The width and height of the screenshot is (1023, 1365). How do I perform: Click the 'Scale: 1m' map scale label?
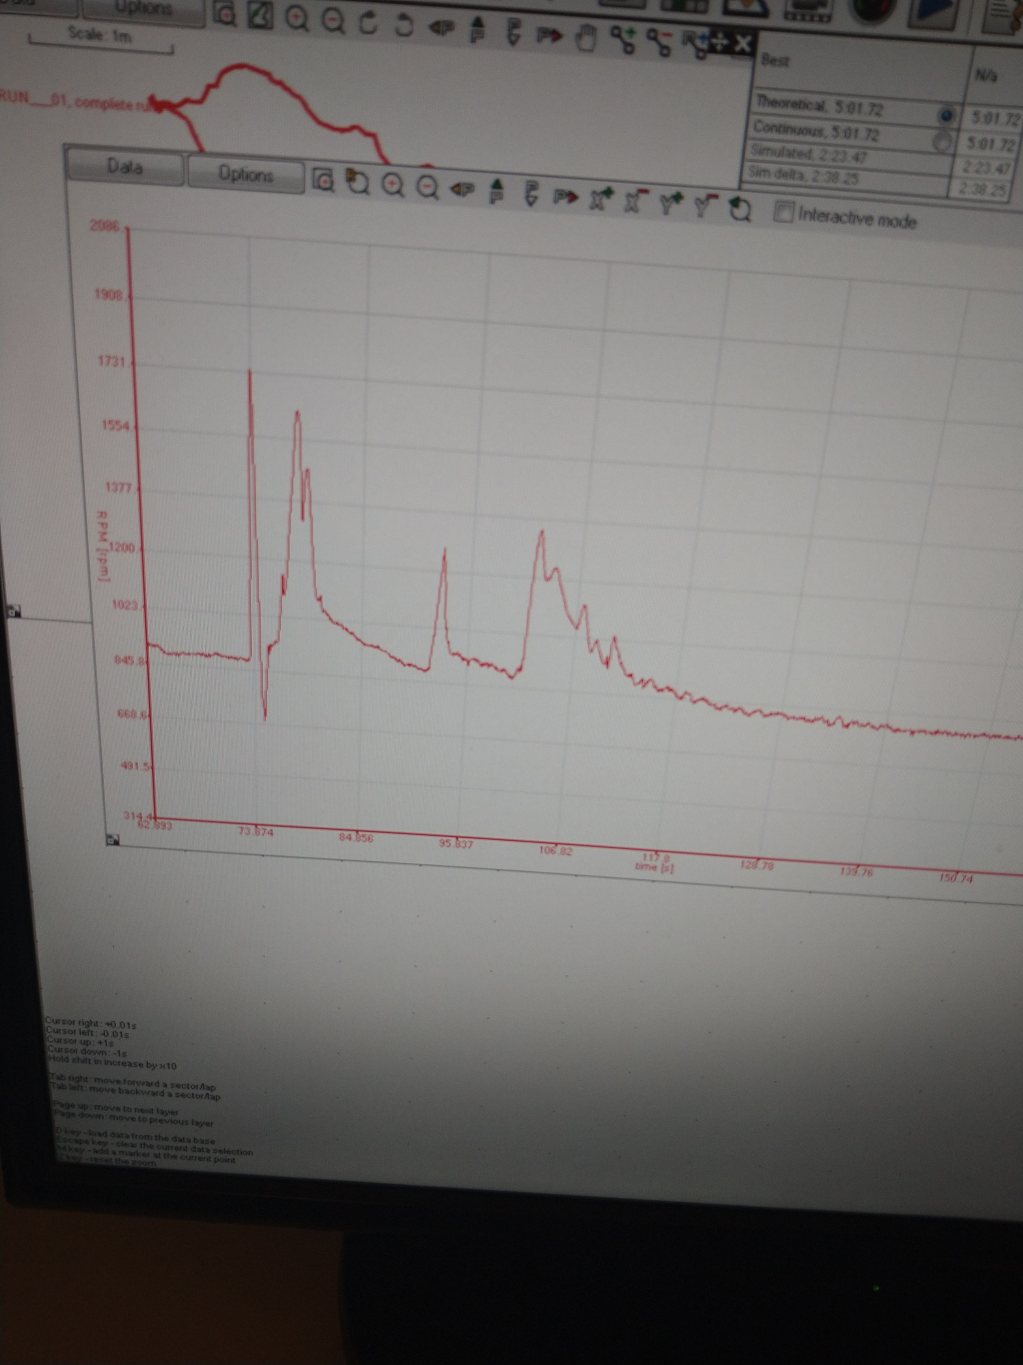[x=99, y=35]
